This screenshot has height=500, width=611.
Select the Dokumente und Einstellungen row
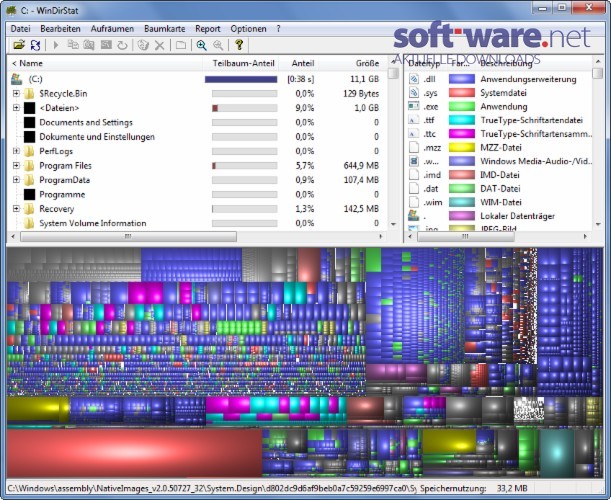(x=195, y=137)
